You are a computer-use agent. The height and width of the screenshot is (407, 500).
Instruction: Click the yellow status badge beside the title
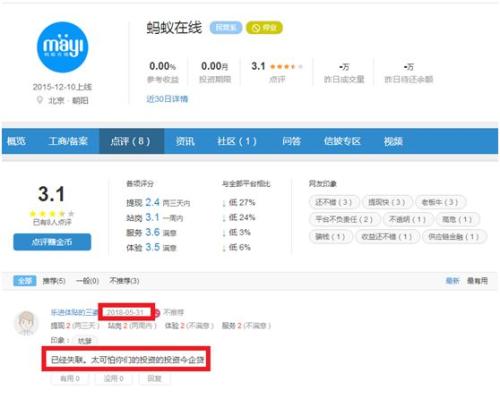click(264, 28)
